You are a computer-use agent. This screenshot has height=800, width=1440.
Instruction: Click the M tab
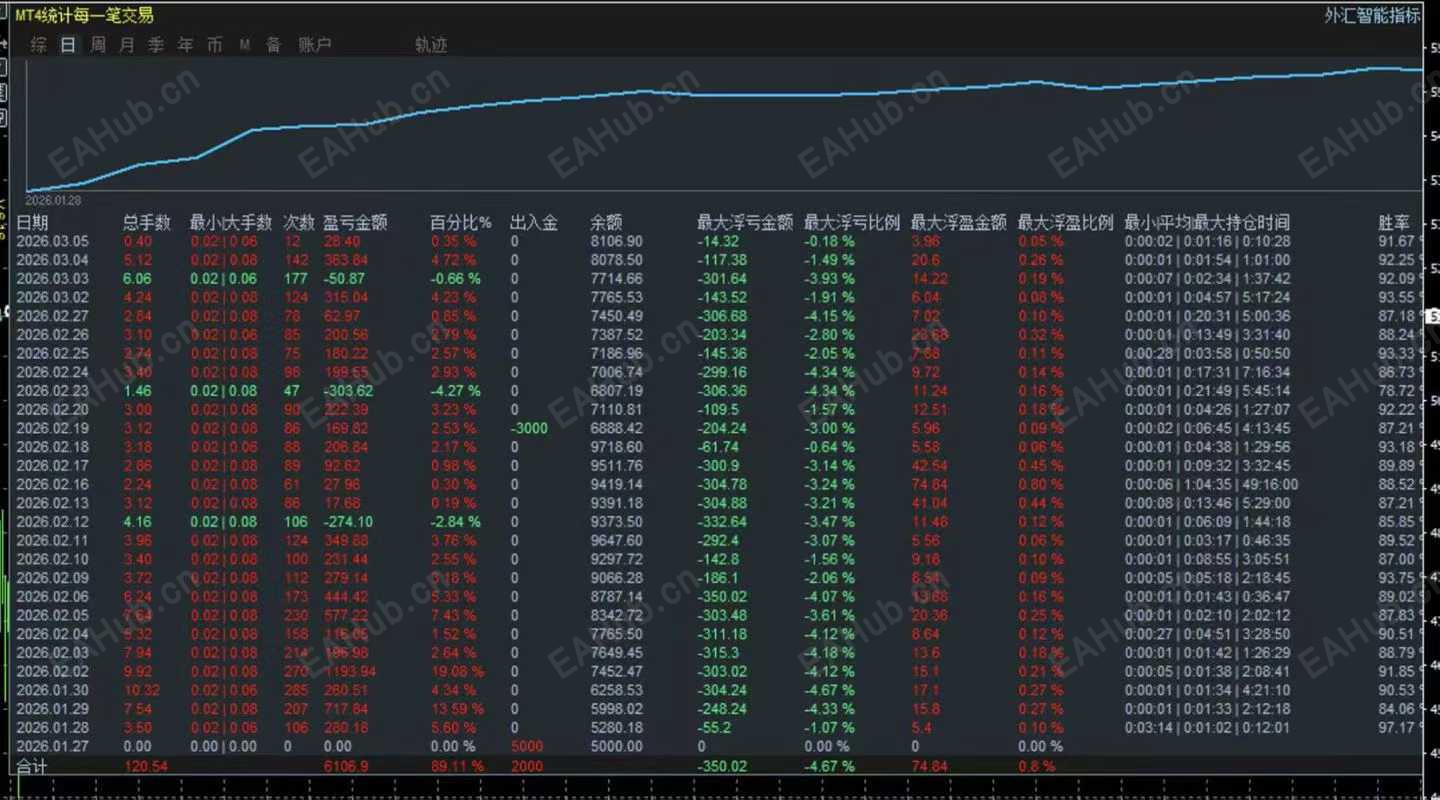click(245, 44)
